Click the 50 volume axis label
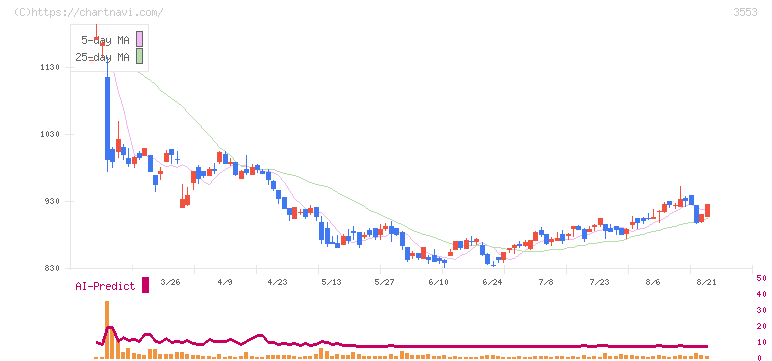 coord(761,278)
